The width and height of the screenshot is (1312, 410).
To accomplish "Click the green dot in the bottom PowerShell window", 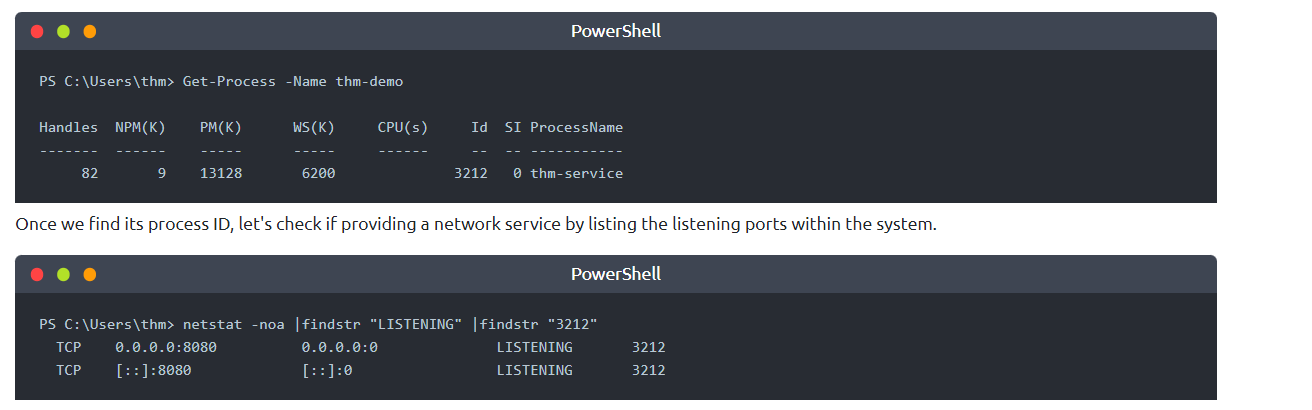I will (63, 274).
